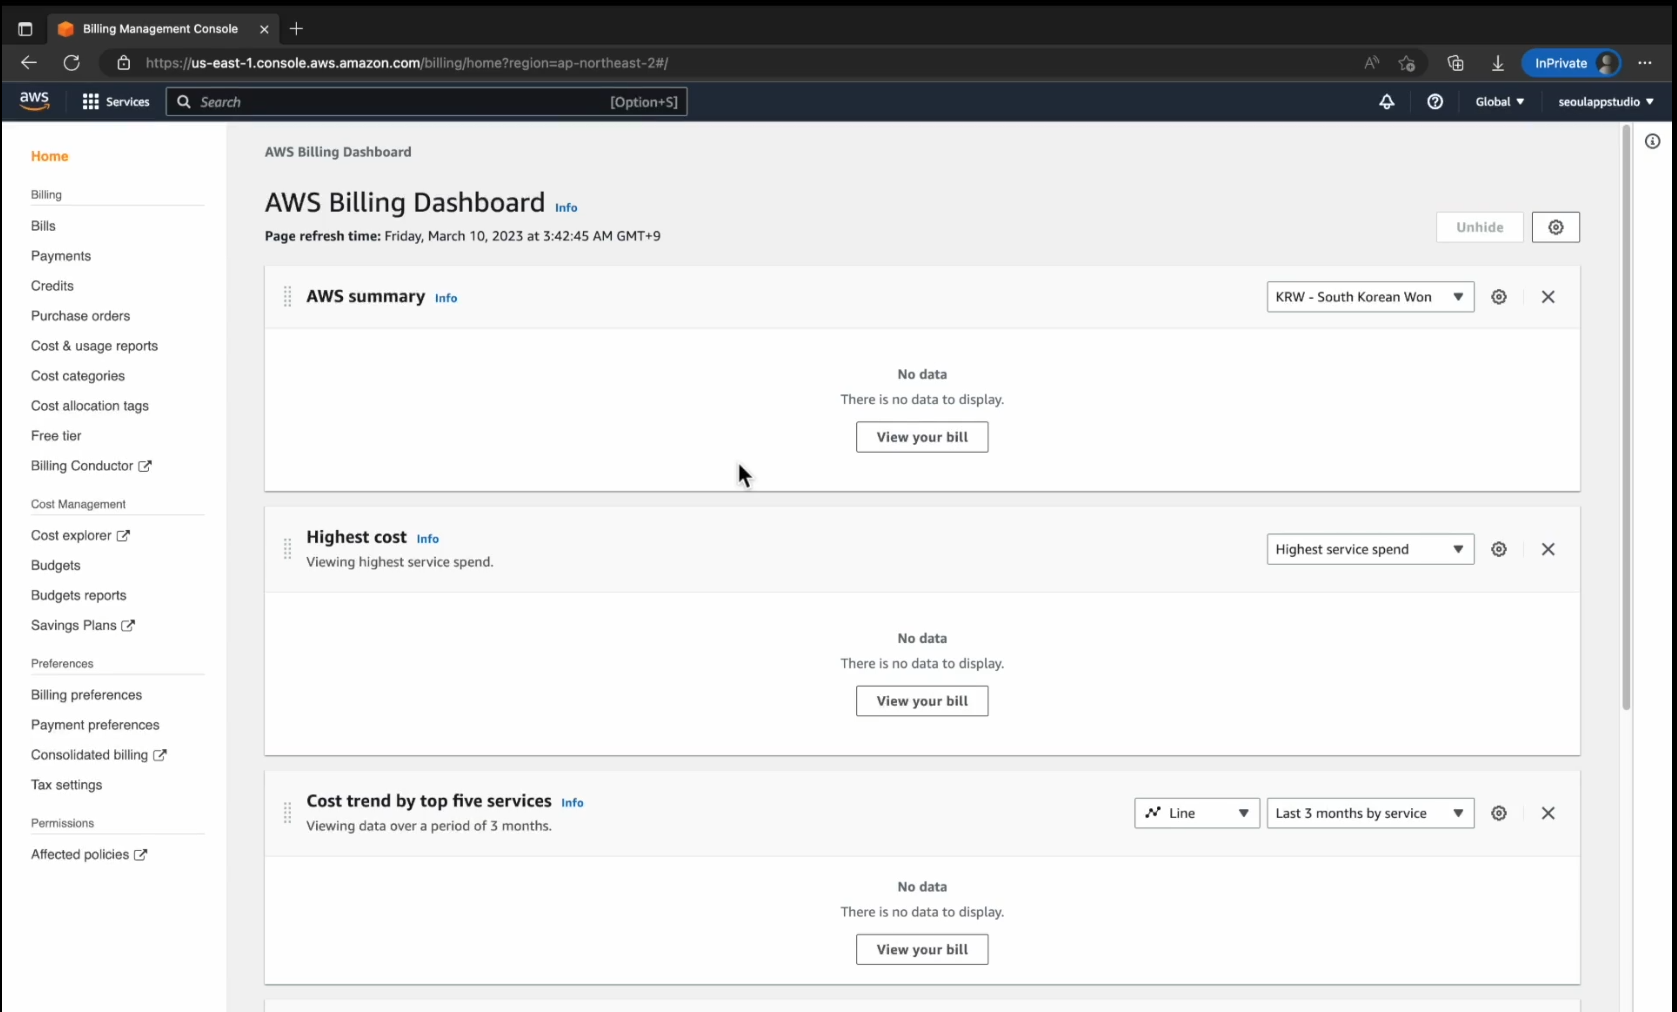This screenshot has height=1012, width=1677.
Task: Open the KRW - South Korean Won currency dropdown
Action: click(1370, 297)
